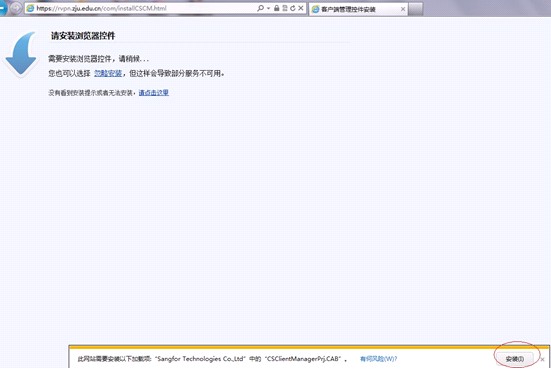This screenshot has height=374, width=551.
Task: Select the 客户端管理控件安装 tab
Action: pos(358,9)
